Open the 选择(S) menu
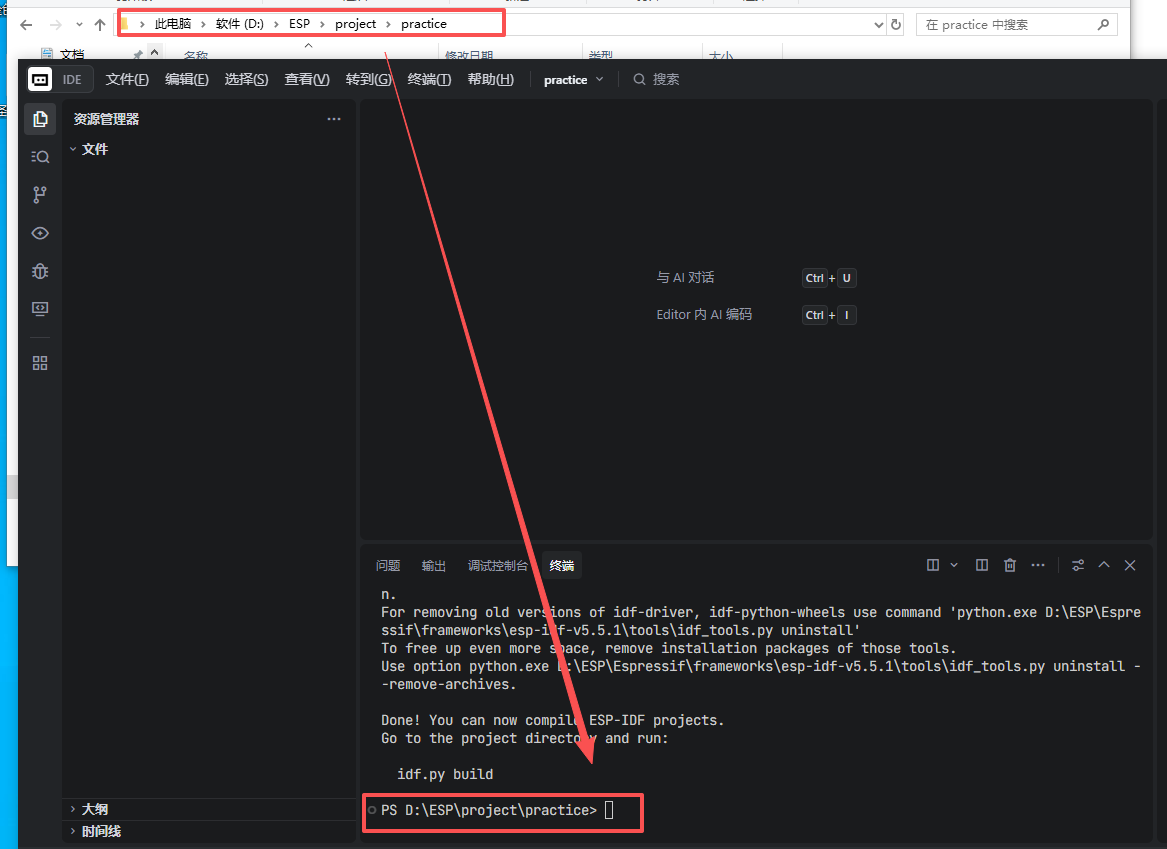Image resolution: width=1167 pixels, height=849 pixels. (x=246, y=80)
